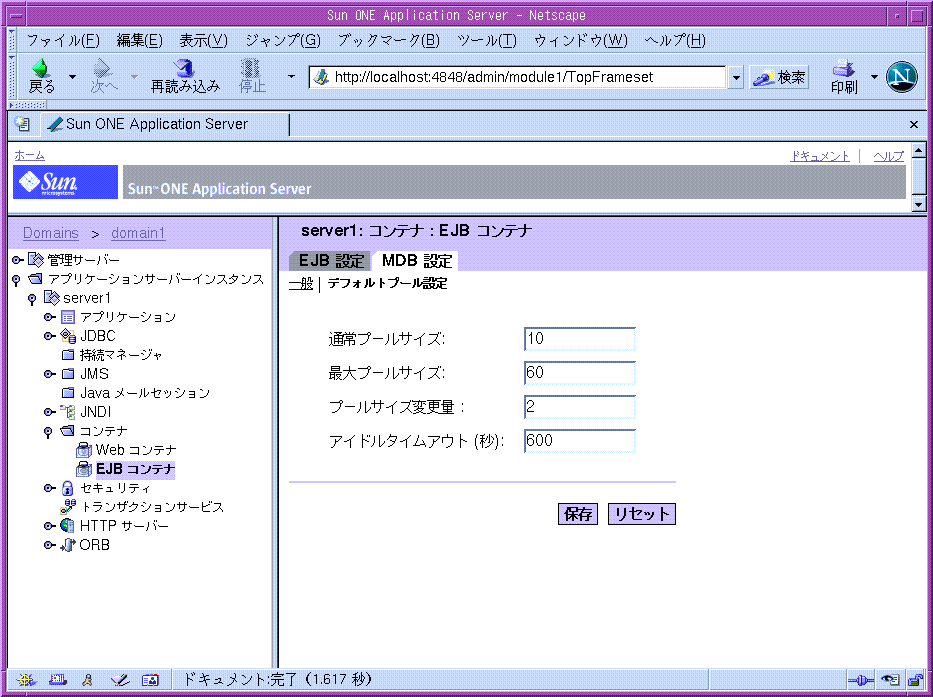Viewport: 933px width, 697px height.
Task: Open the 一般 sub-page link
Action: (301, 284)
